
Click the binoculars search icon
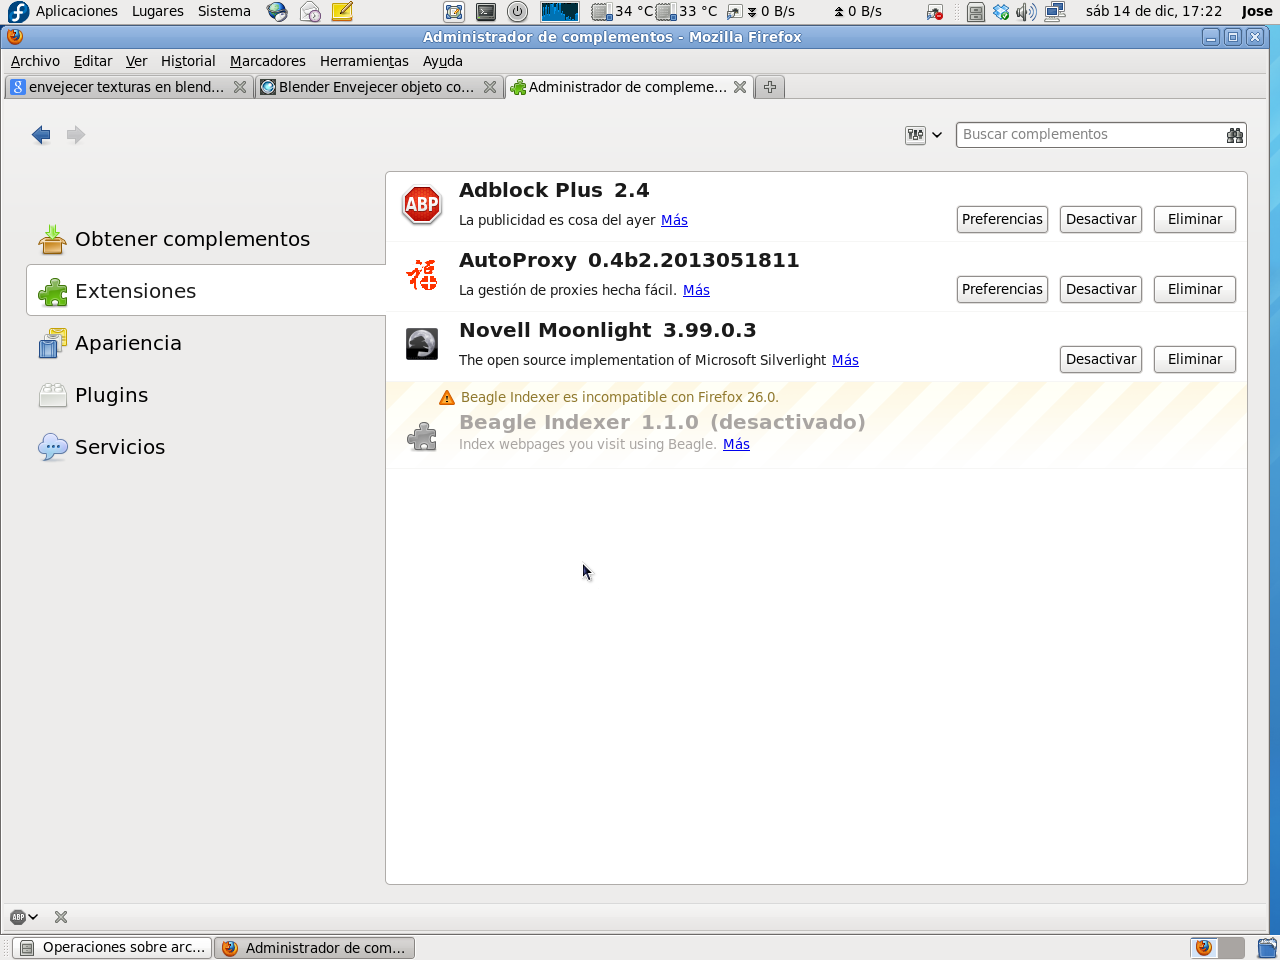[x=1235, y=135]
